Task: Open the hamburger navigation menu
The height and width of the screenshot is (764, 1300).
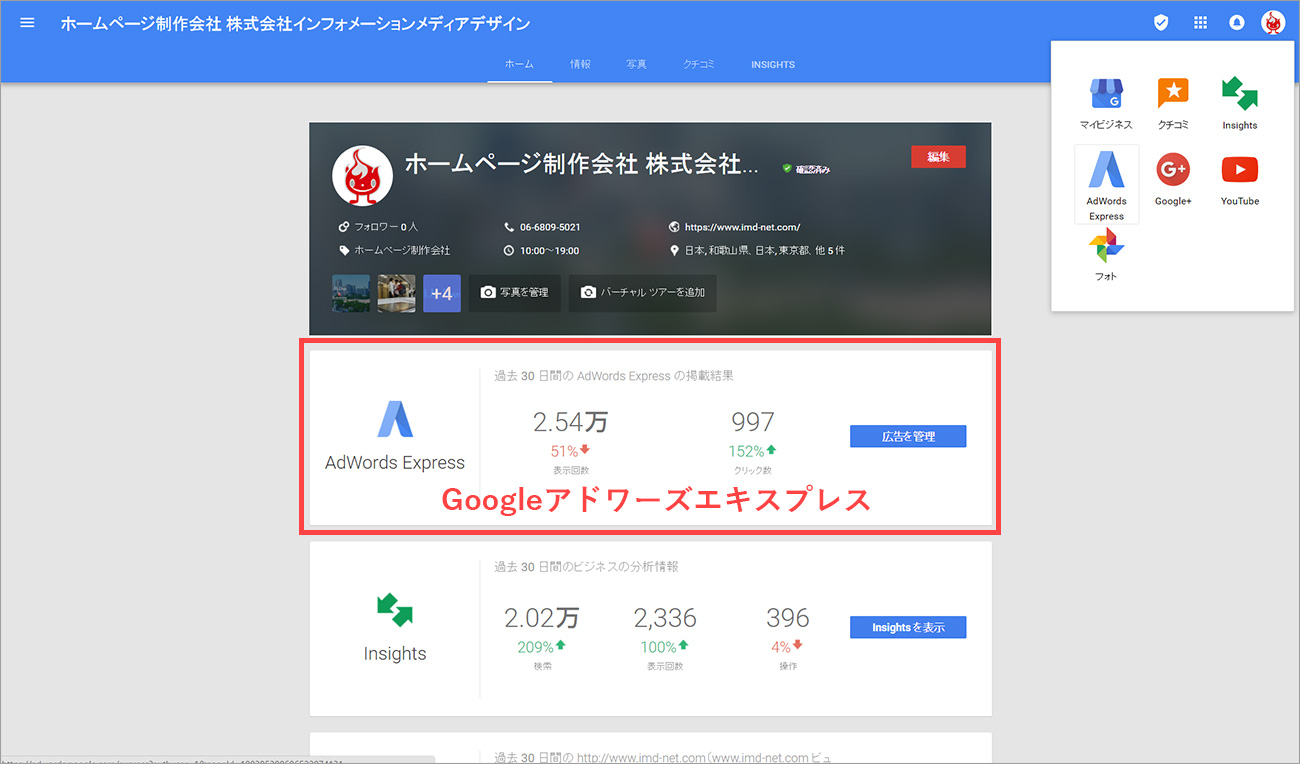Action: pyautogui.click(x=27, y=22)
